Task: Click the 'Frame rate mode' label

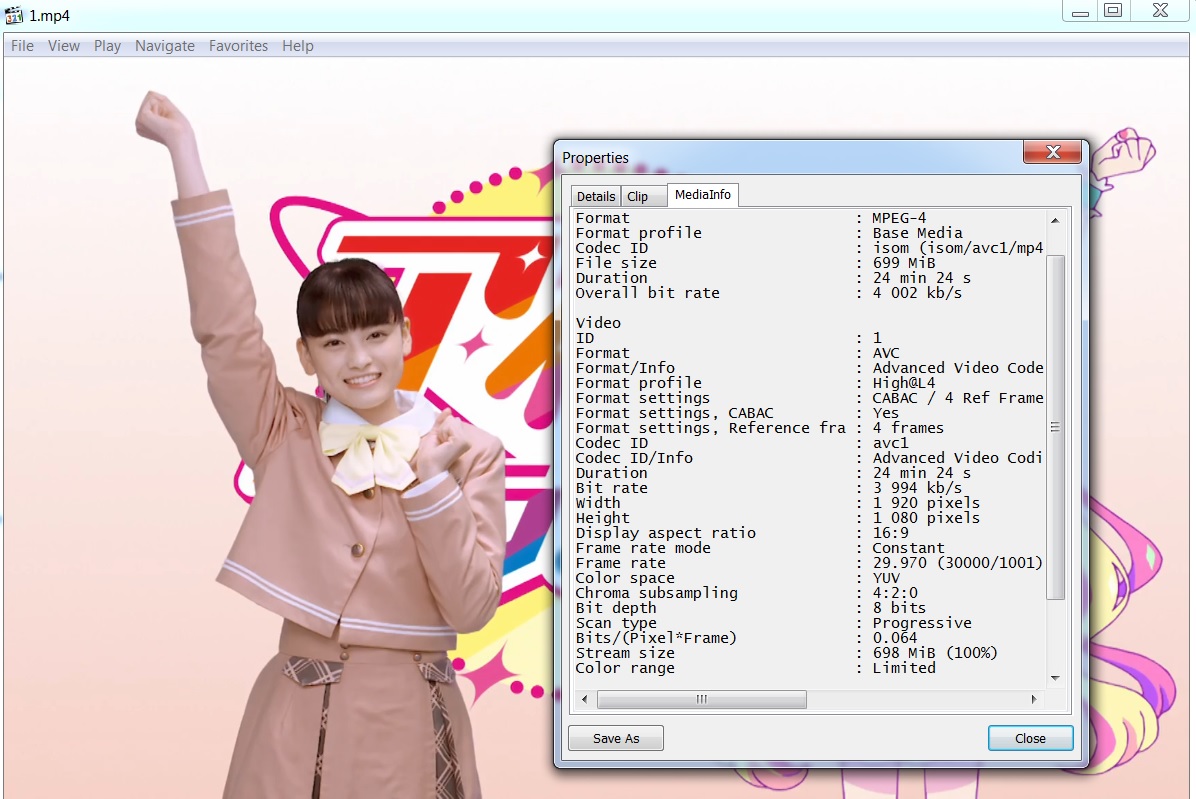Action: (x=643, y=548)
